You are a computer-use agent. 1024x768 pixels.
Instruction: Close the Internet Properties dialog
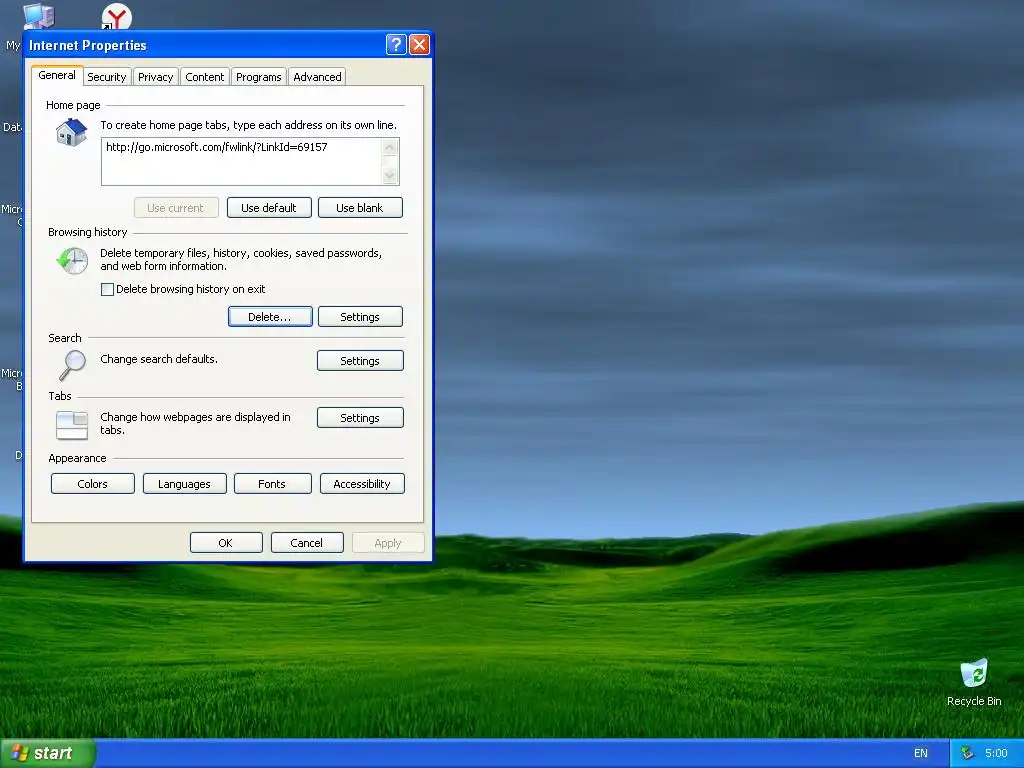pyautogui.click(x=419, y=44)
